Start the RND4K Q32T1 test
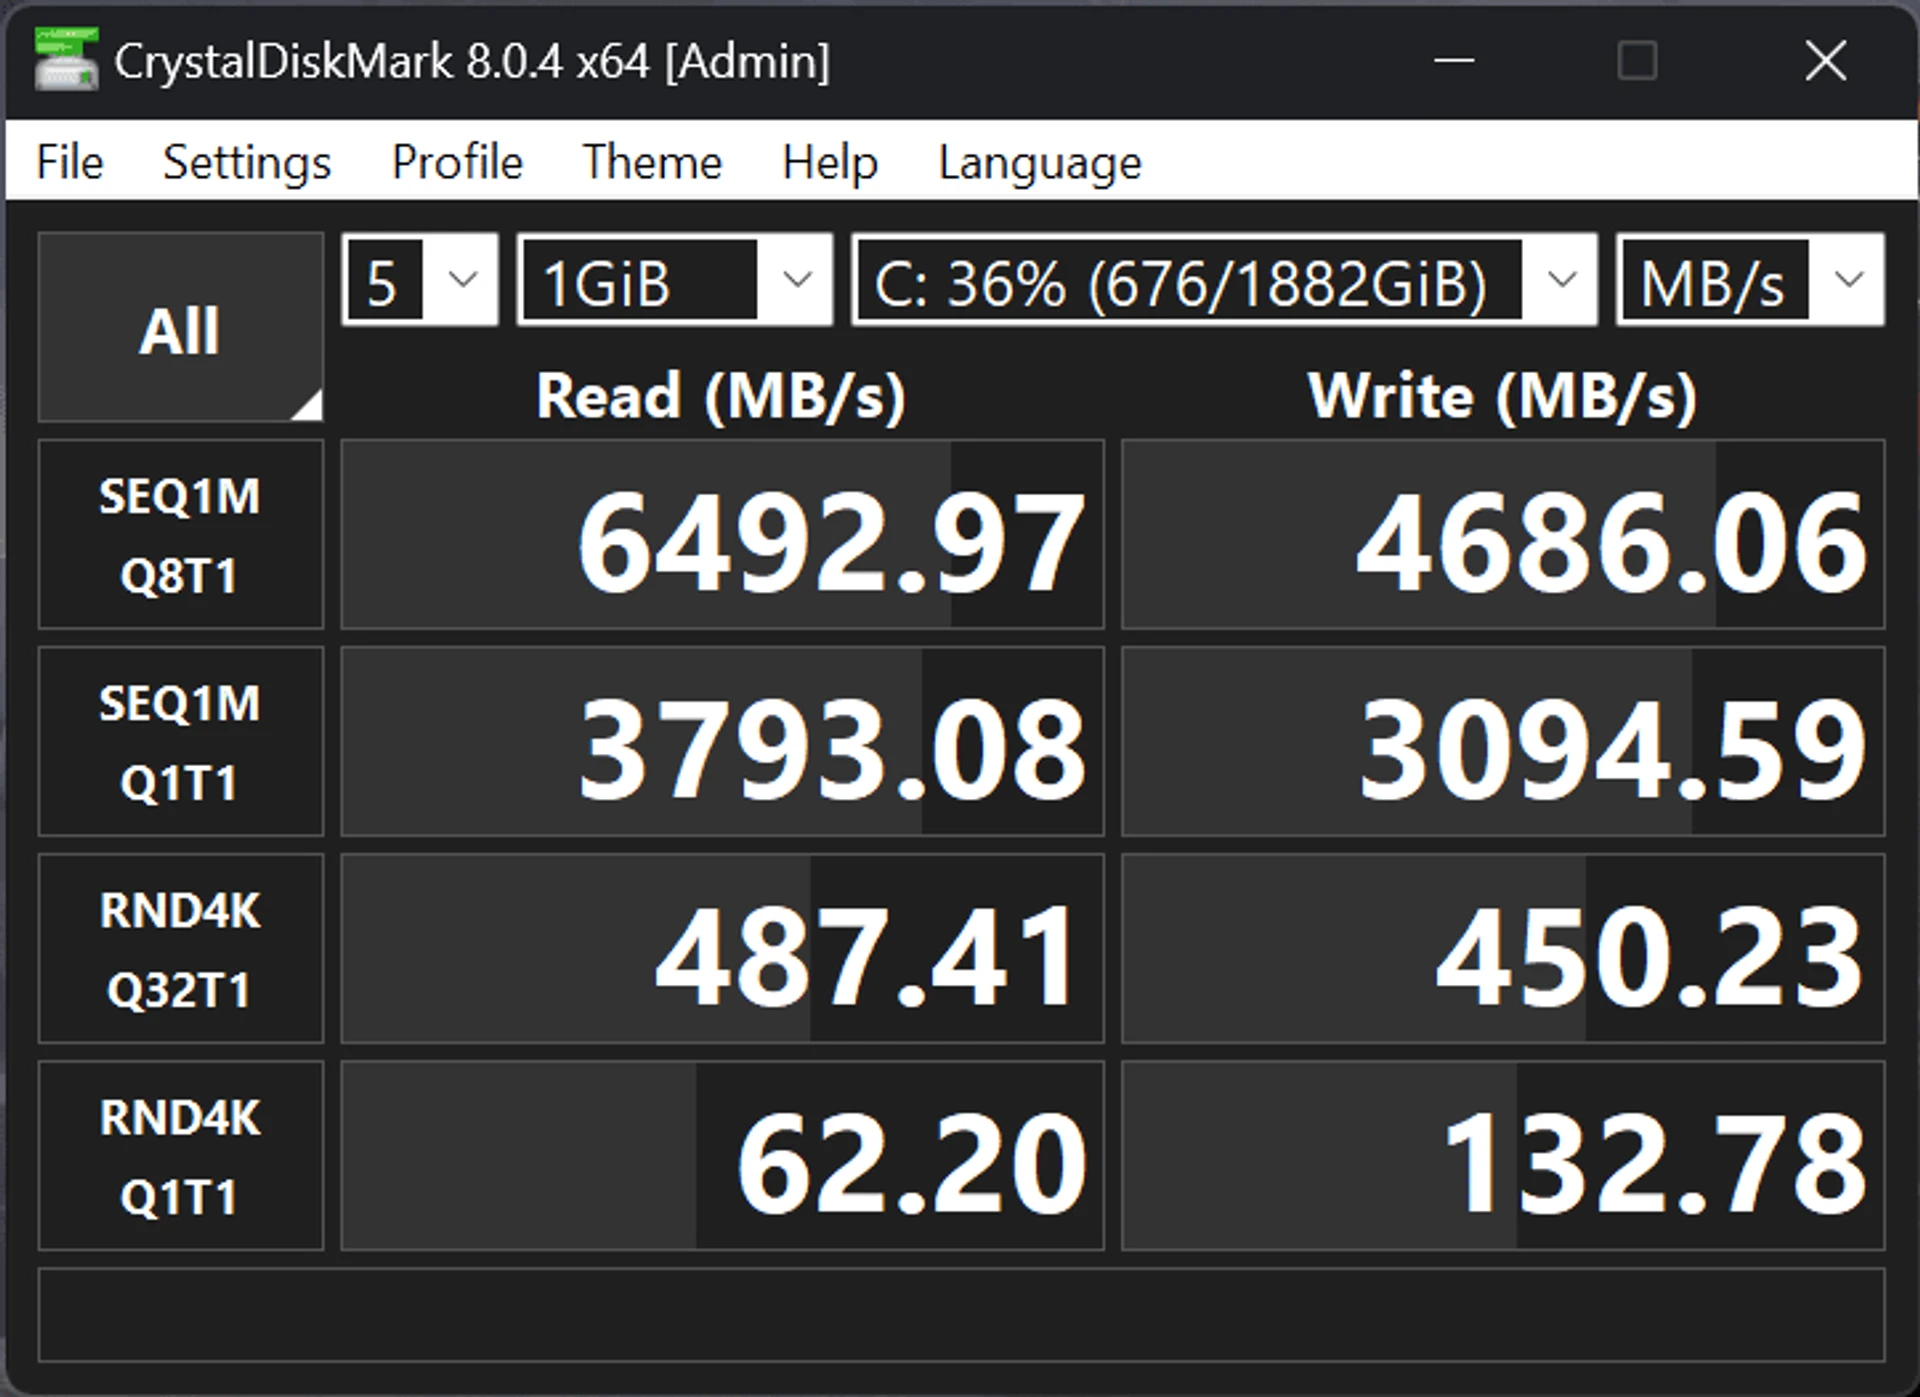The width and height of the screenshot is (1920, 1397). click(181, 949)
